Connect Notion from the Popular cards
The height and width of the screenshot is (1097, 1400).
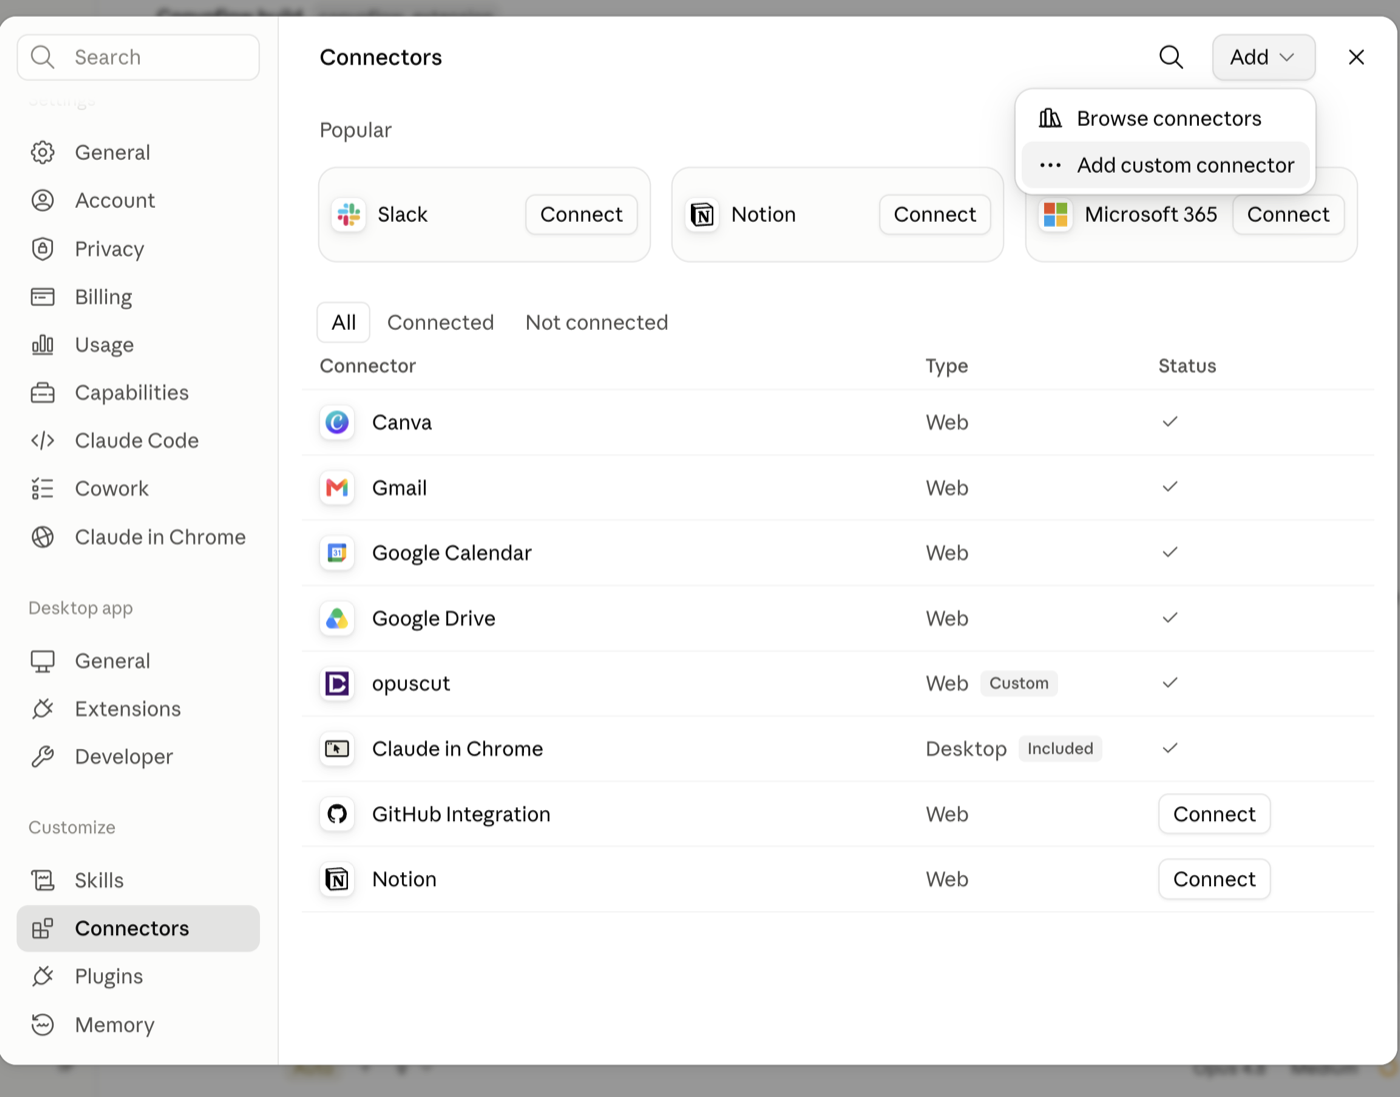(x=935, y=214)
